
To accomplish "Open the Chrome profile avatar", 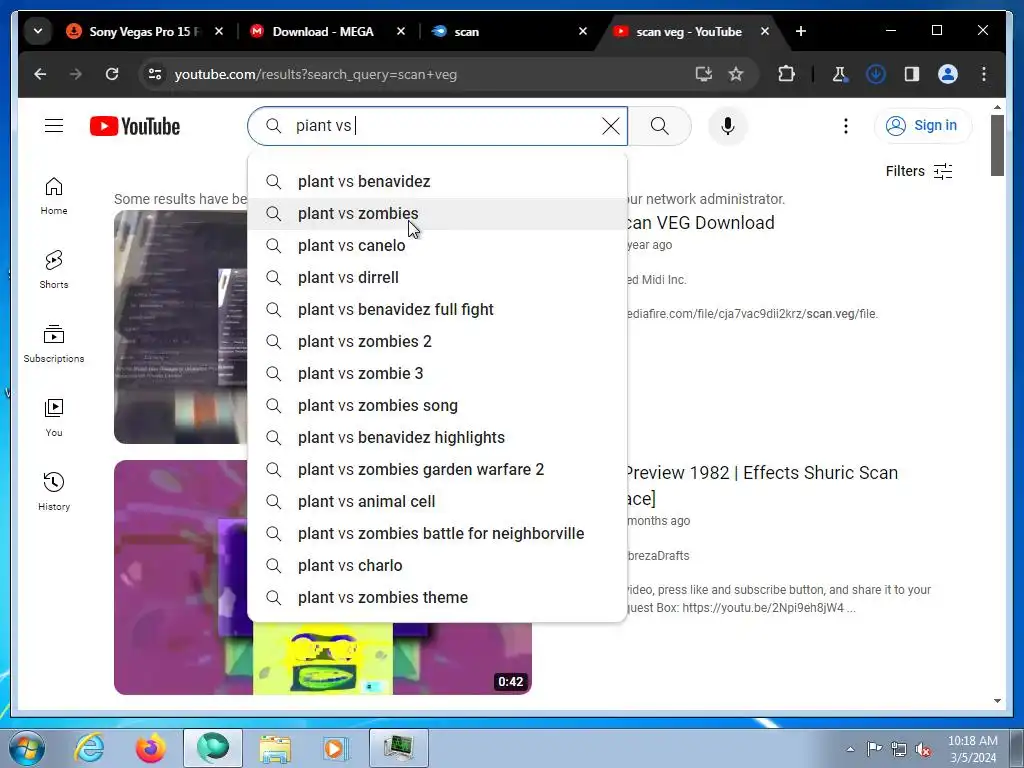I will pos(948,74).
